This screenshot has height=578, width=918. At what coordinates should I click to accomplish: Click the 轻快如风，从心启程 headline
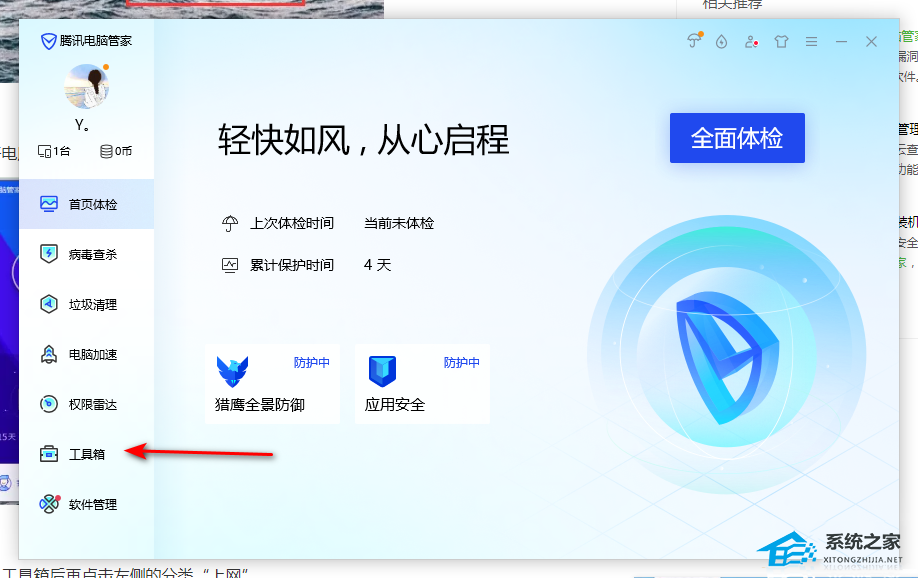[364, 140]
